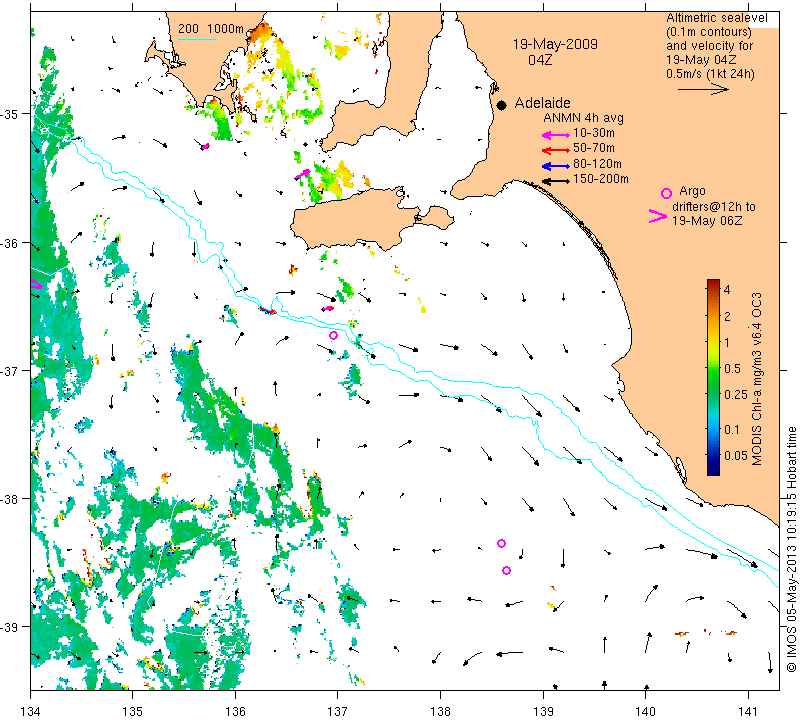Click the blue 80-120m legend arrow
The width and height of the screenshot is (800, 720).
click(x=556, y=166)
